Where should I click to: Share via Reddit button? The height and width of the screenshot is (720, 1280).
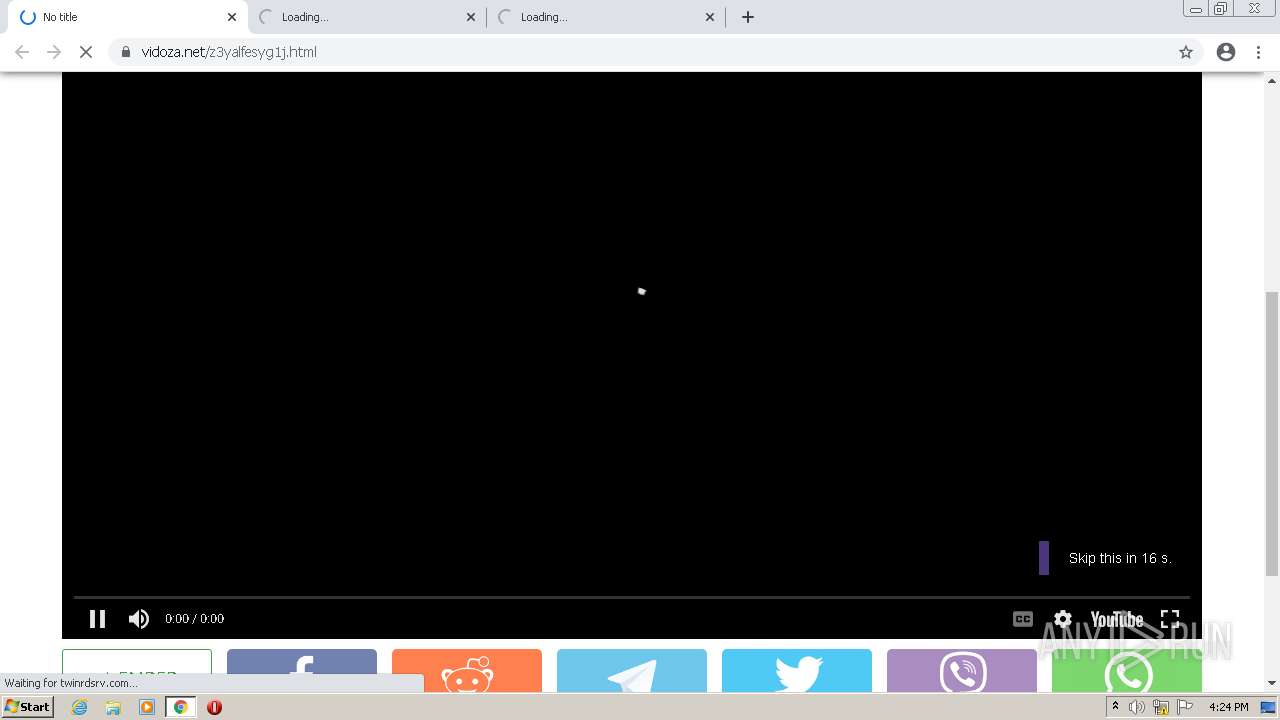coord(467,671)
